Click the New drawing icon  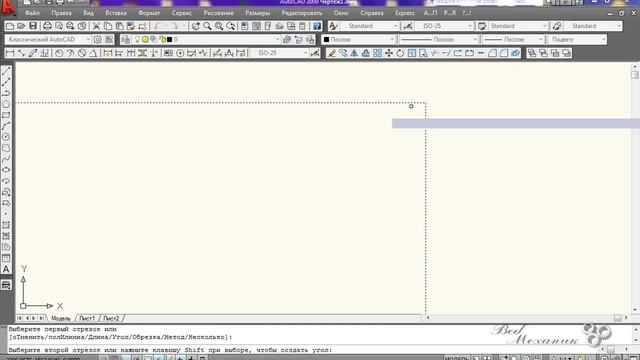coord(10,26)
